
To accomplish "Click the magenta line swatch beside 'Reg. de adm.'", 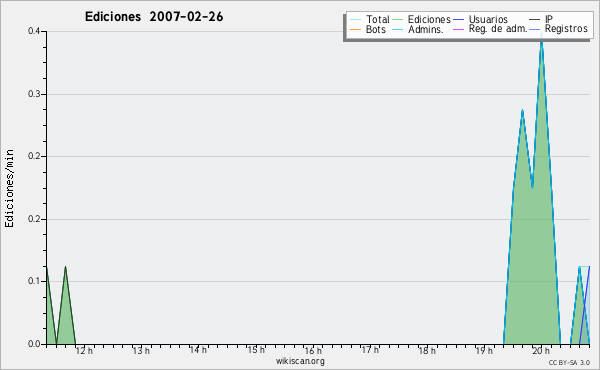I will point(458,29).
